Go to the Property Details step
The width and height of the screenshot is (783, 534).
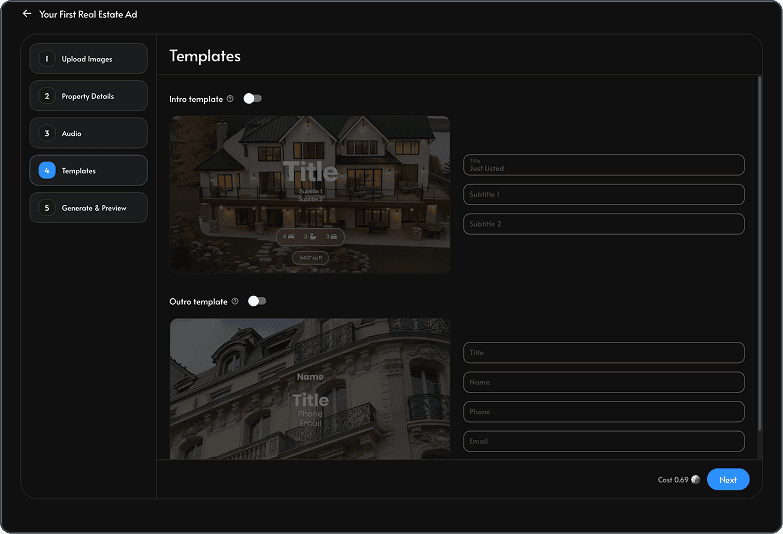click(x=88, y=96)
